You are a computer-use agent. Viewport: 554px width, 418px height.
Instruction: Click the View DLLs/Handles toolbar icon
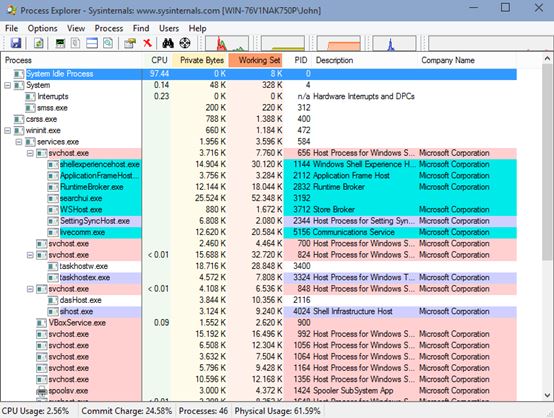pyautogui.click(x=108, y=43)
